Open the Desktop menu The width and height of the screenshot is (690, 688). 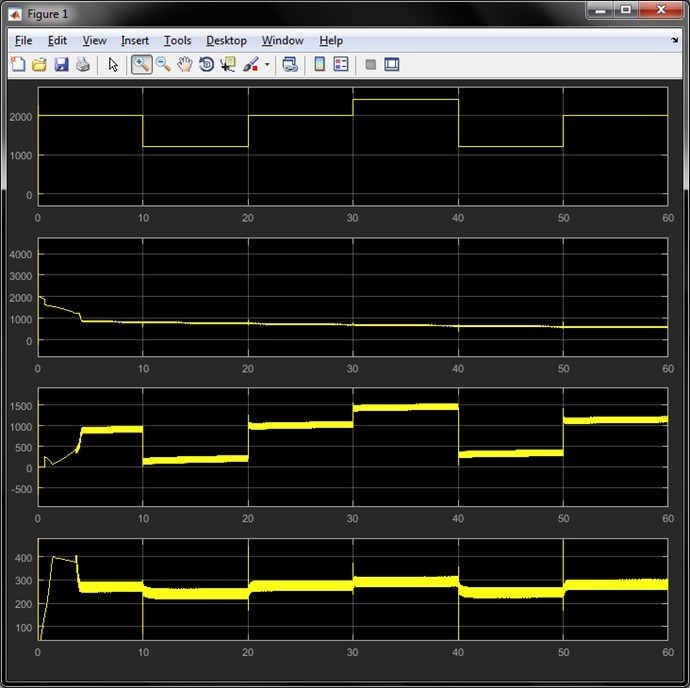(x=226, y=40)
